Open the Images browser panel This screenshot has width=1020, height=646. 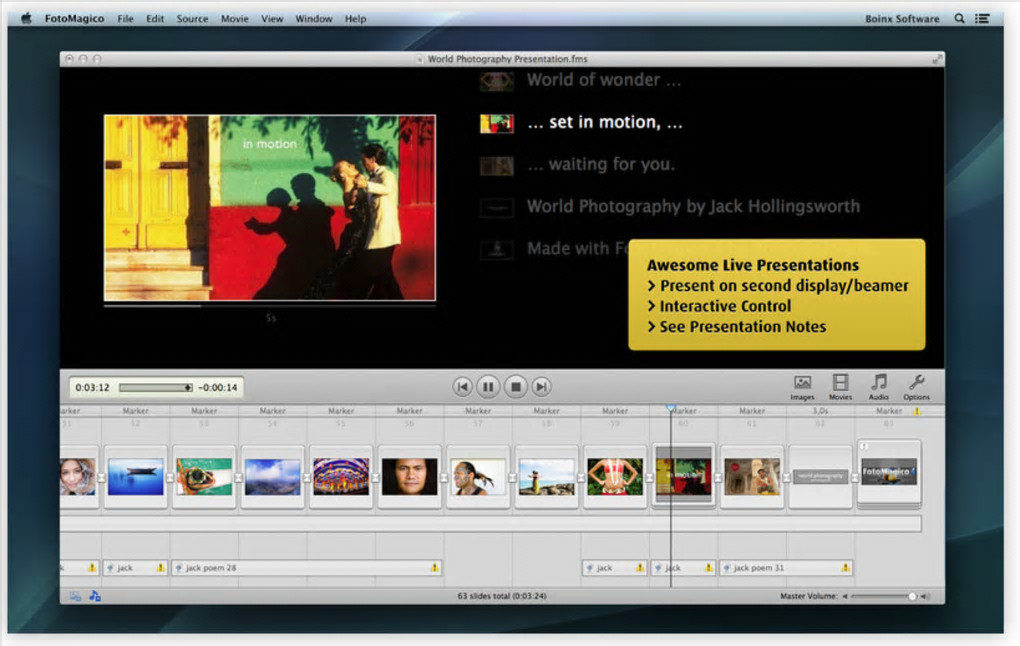point(802,385)
